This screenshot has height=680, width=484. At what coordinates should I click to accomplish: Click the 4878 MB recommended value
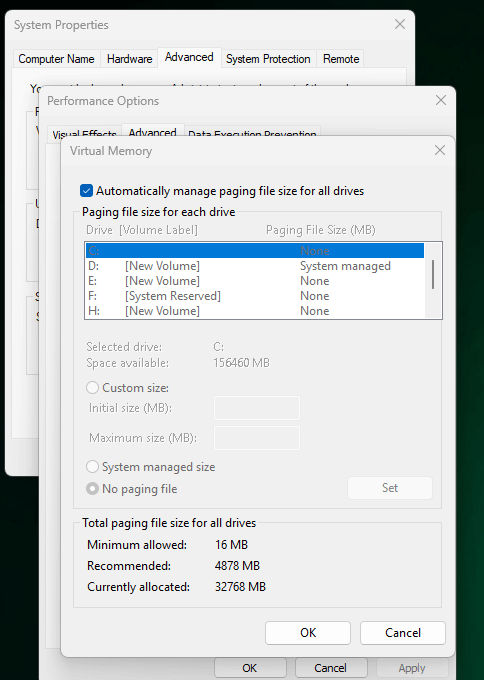pos(237,566)
